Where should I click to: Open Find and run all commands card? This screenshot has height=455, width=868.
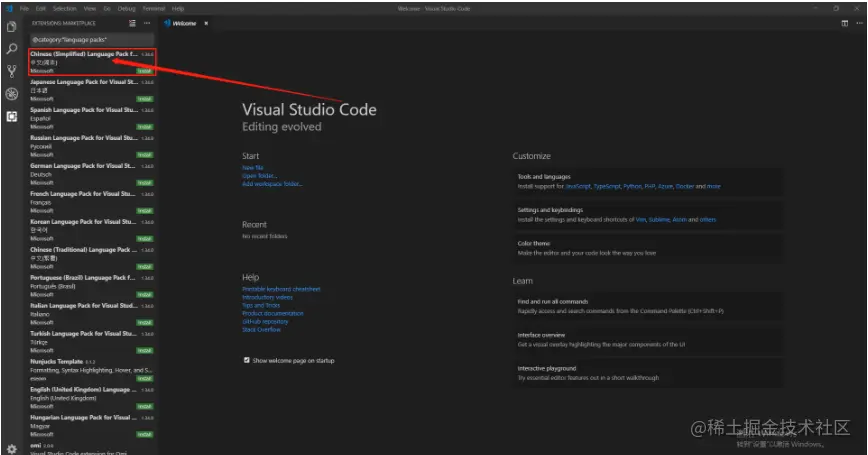648,306
